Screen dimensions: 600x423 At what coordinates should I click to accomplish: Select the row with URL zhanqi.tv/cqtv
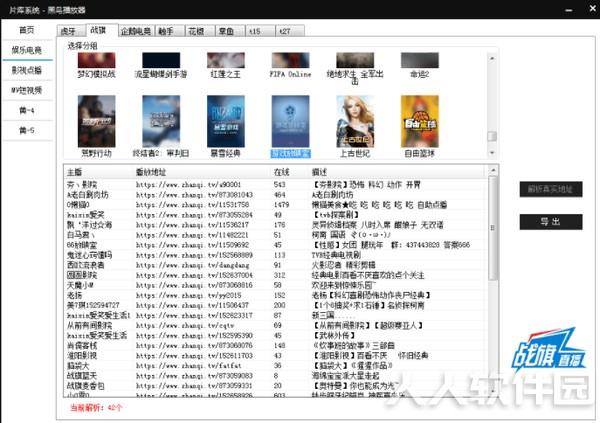[276, 325]
